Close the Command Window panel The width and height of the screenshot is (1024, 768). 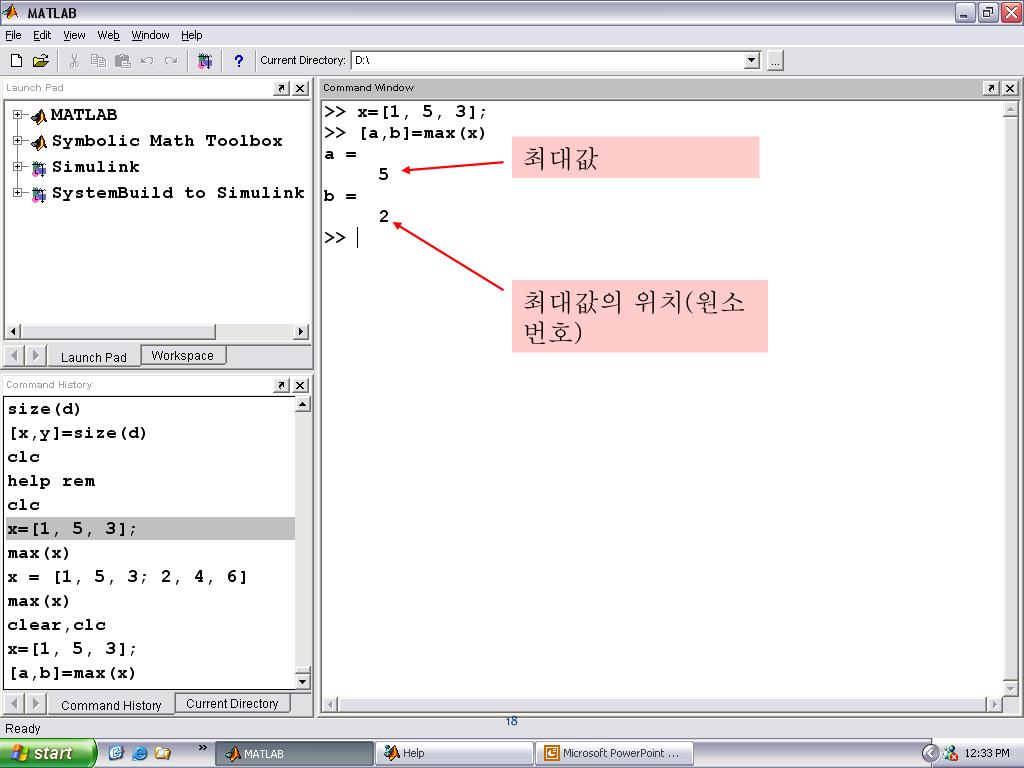pos(1010,88)
